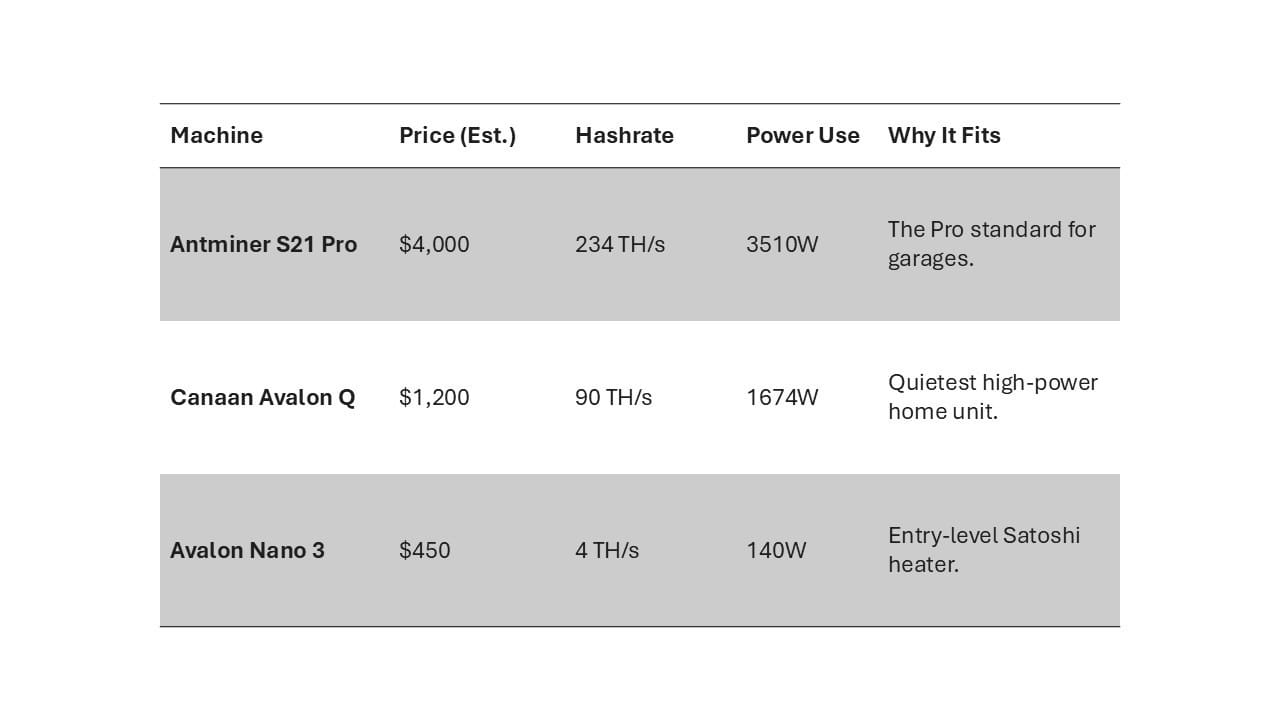This screenshot has width=1280, height=720.
Task: Click the 140W power cell
Action: (x=776, y=551)
